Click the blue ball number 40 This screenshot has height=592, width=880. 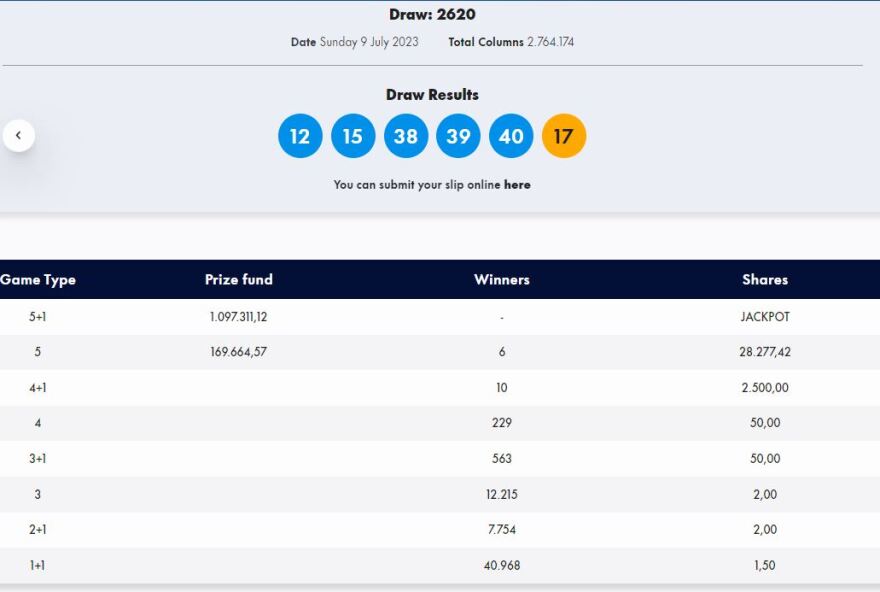[x=511, y=136]
